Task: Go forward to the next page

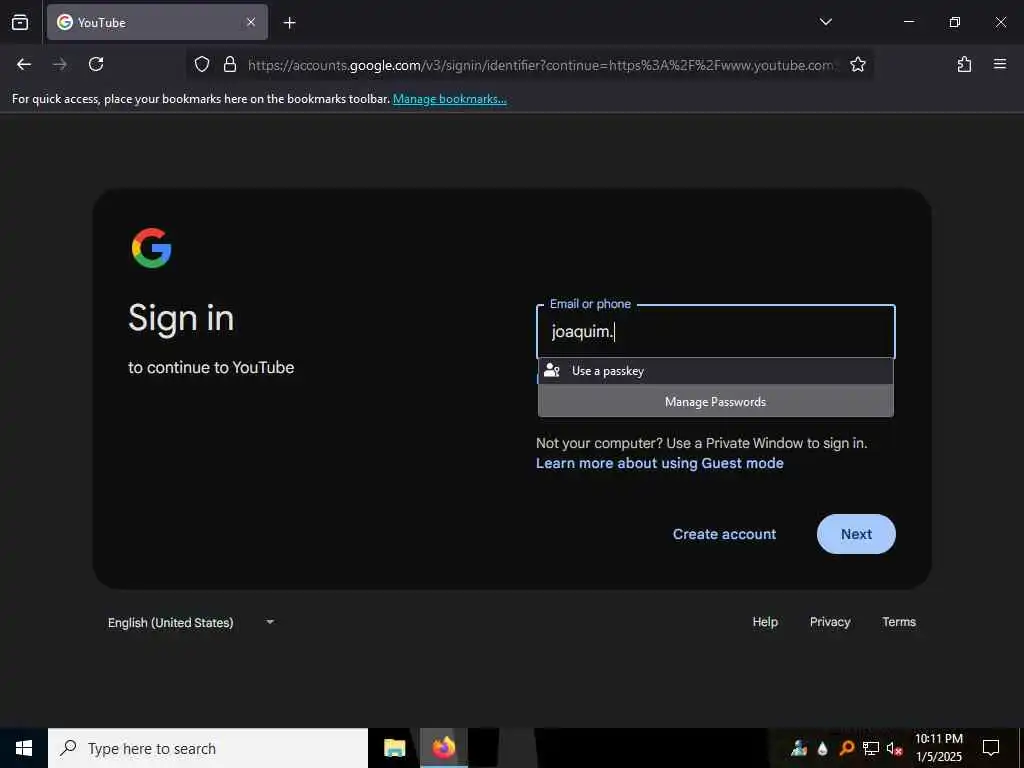Action: point(60,64)
